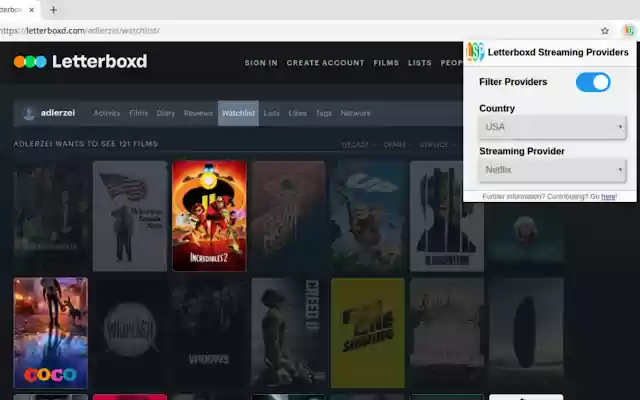Open the Streaming Provider dropdown showing Netflix
640x400 pixels.
[553, 170]
